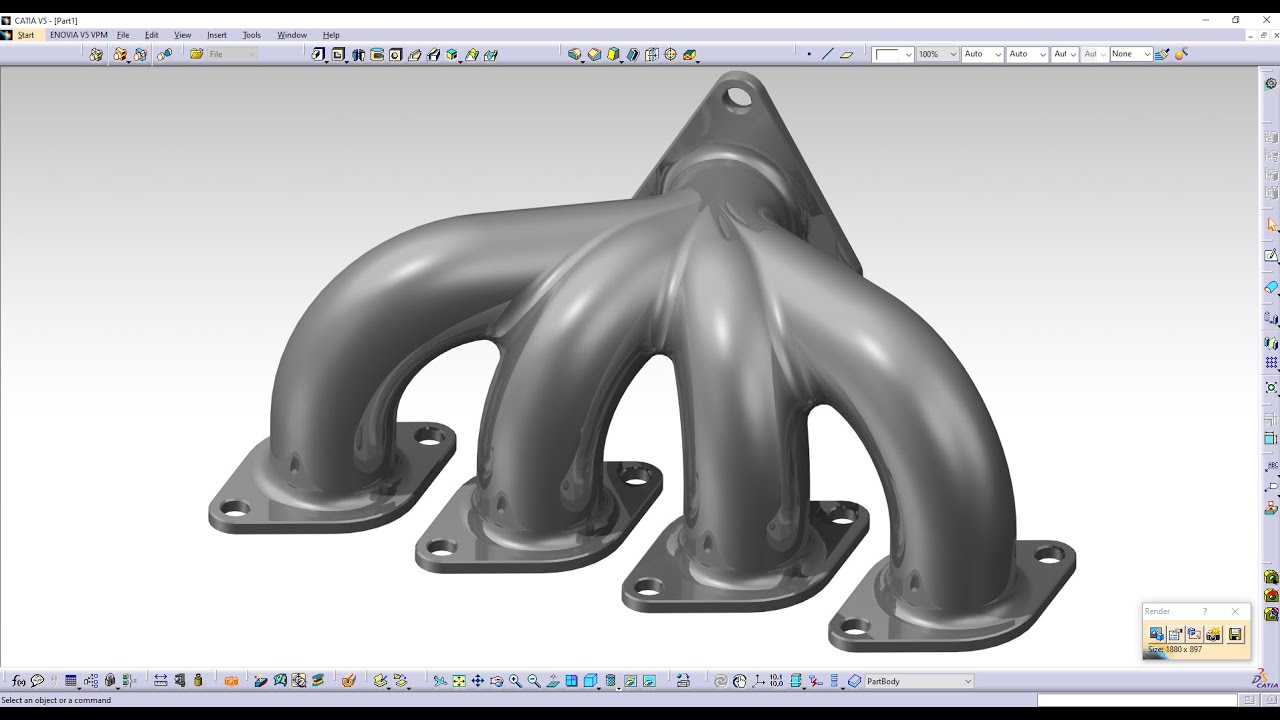Click the Normal View icon
Viewport: 1280px width, 720px height.
pos(553,681)
